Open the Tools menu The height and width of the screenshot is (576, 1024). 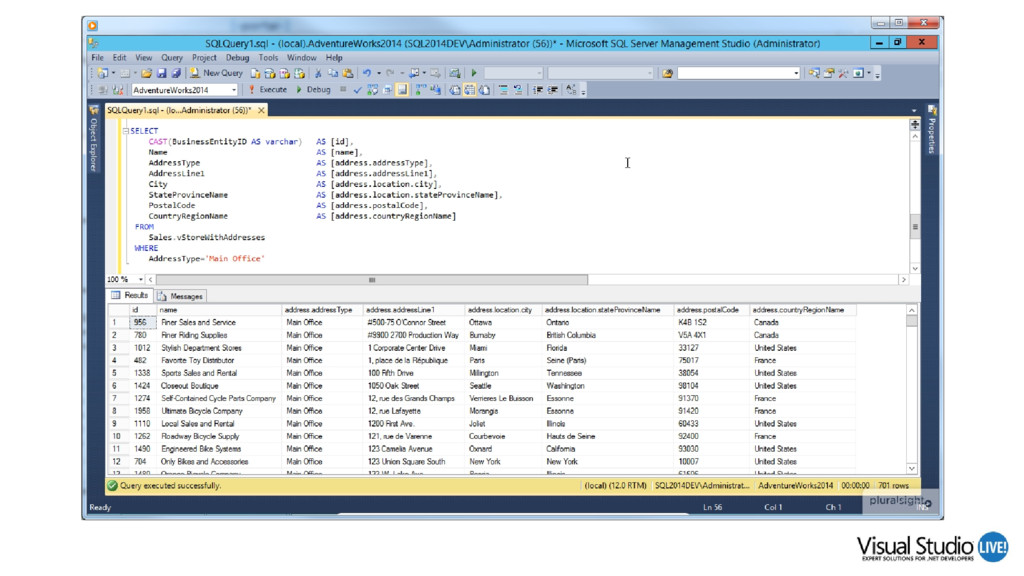click(268, 57)
